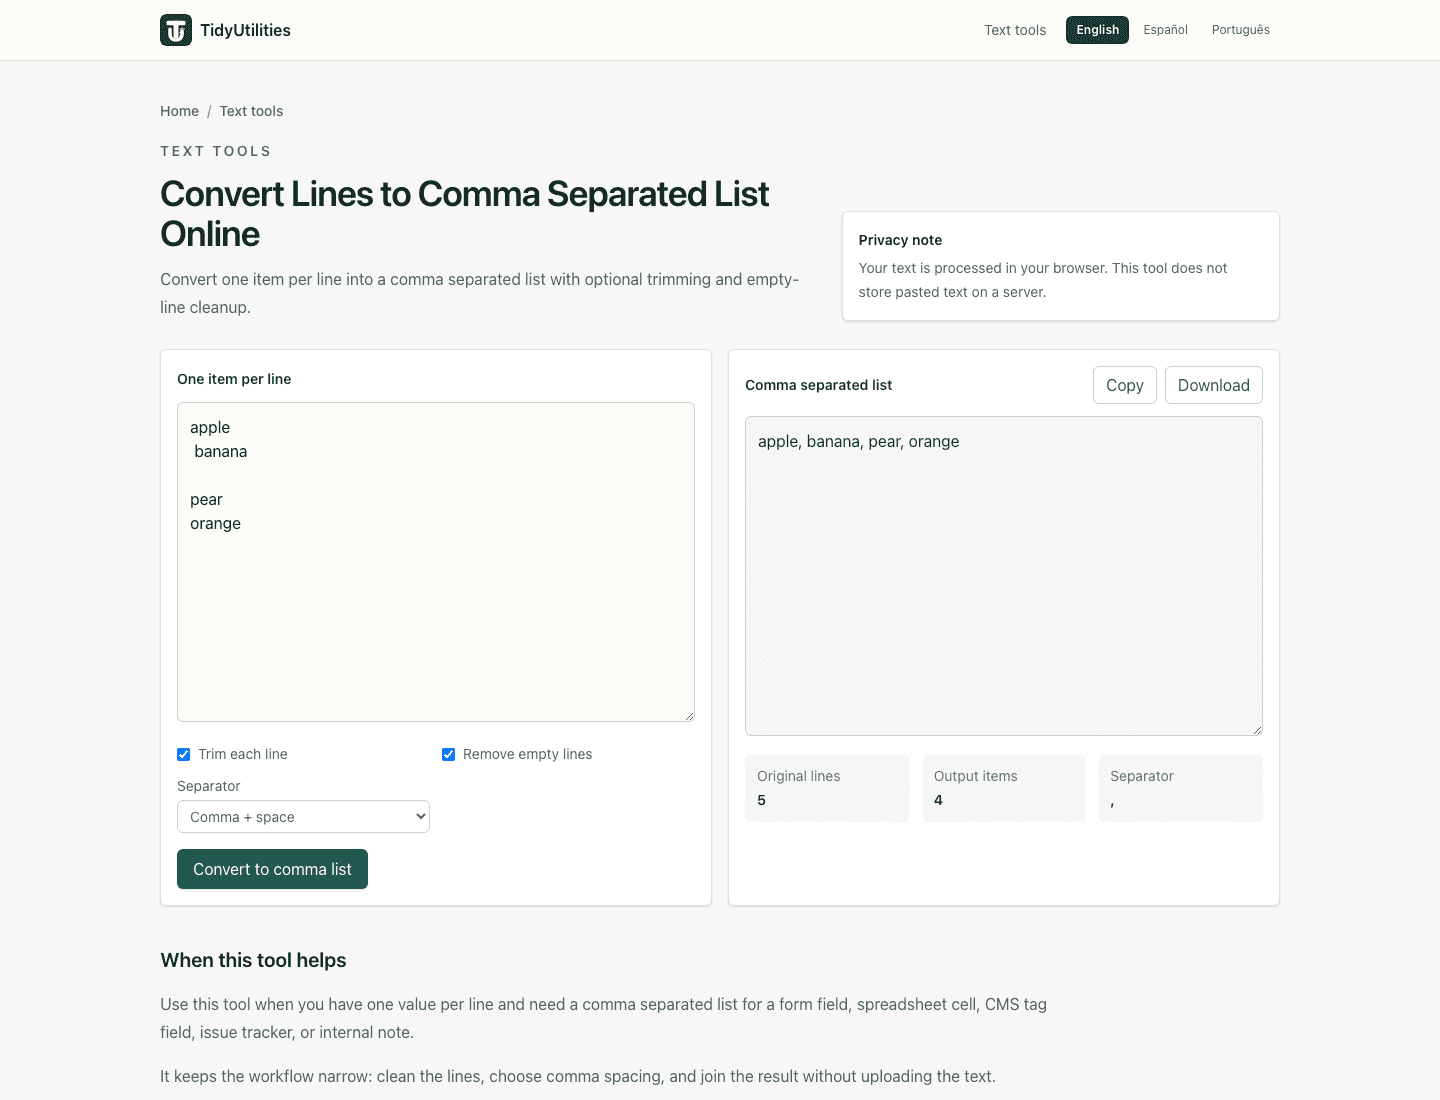
Task: Open the Separator dropdown
Action: pyautogui.click(x=303, y=816)
